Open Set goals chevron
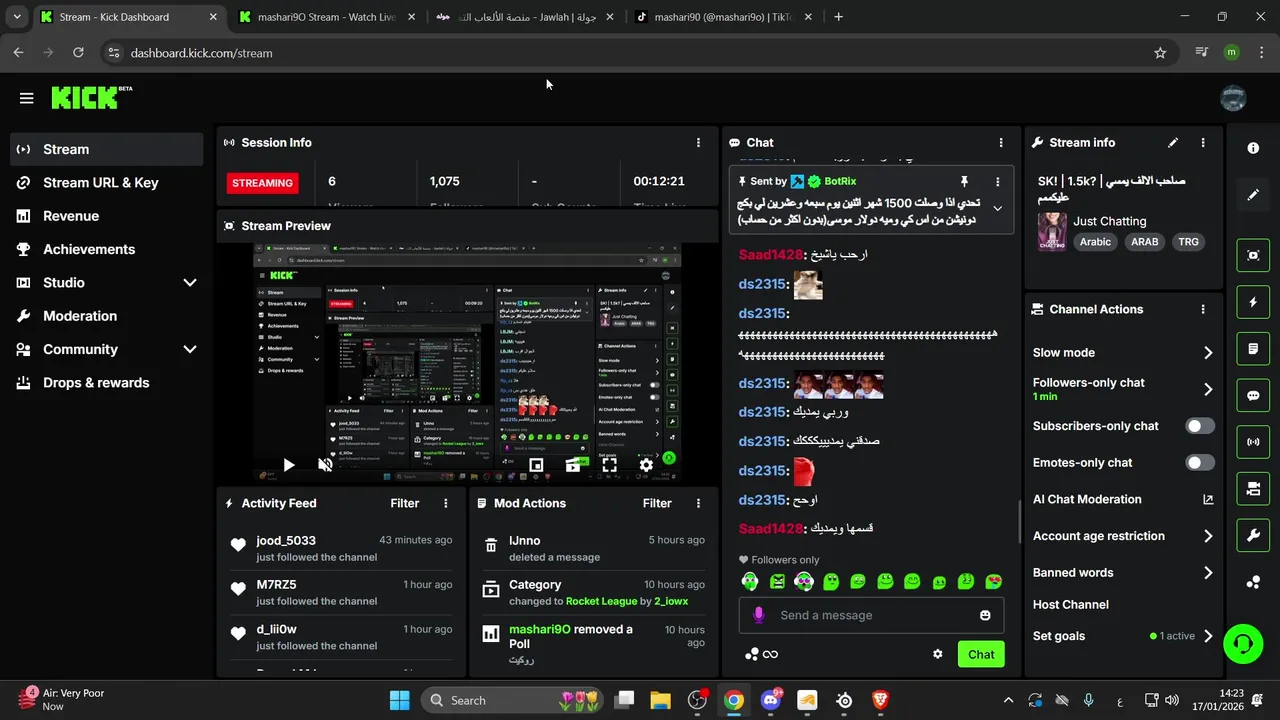Screen dimensions: 1280x720 [x=1208, y=636]
